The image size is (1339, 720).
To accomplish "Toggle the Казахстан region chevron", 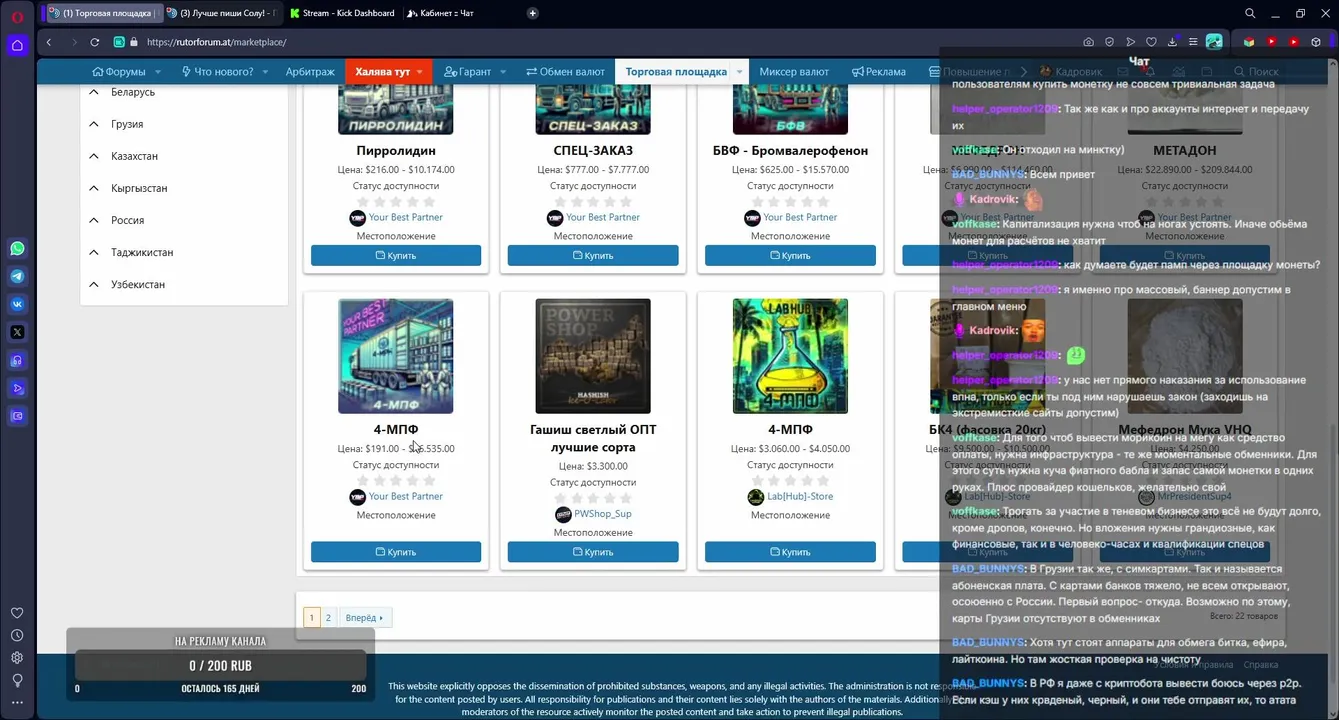I will tap(94, 156).
